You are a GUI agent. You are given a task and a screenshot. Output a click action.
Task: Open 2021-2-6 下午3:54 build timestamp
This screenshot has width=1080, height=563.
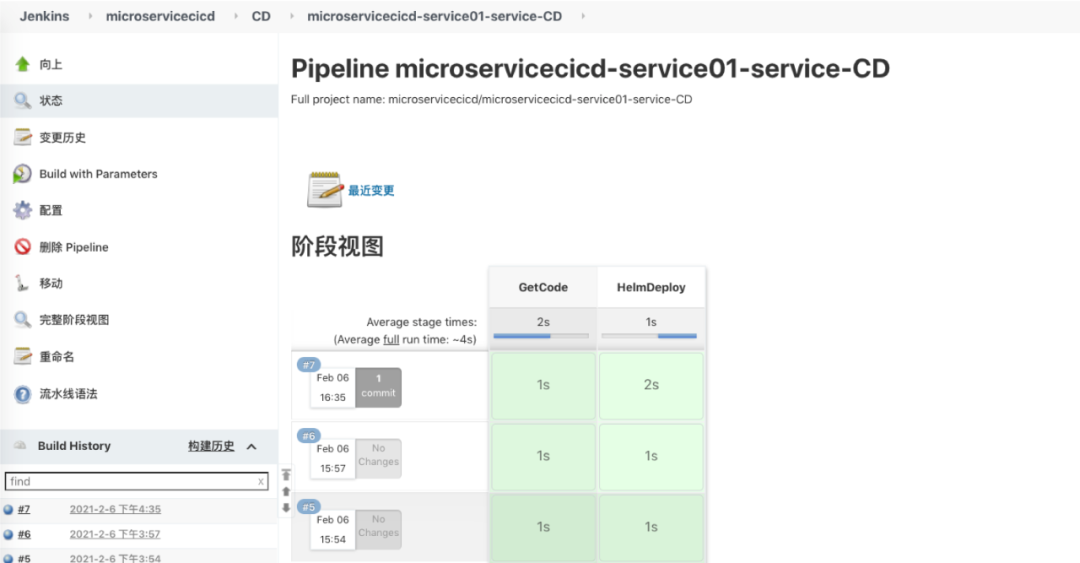coord(115,558)
